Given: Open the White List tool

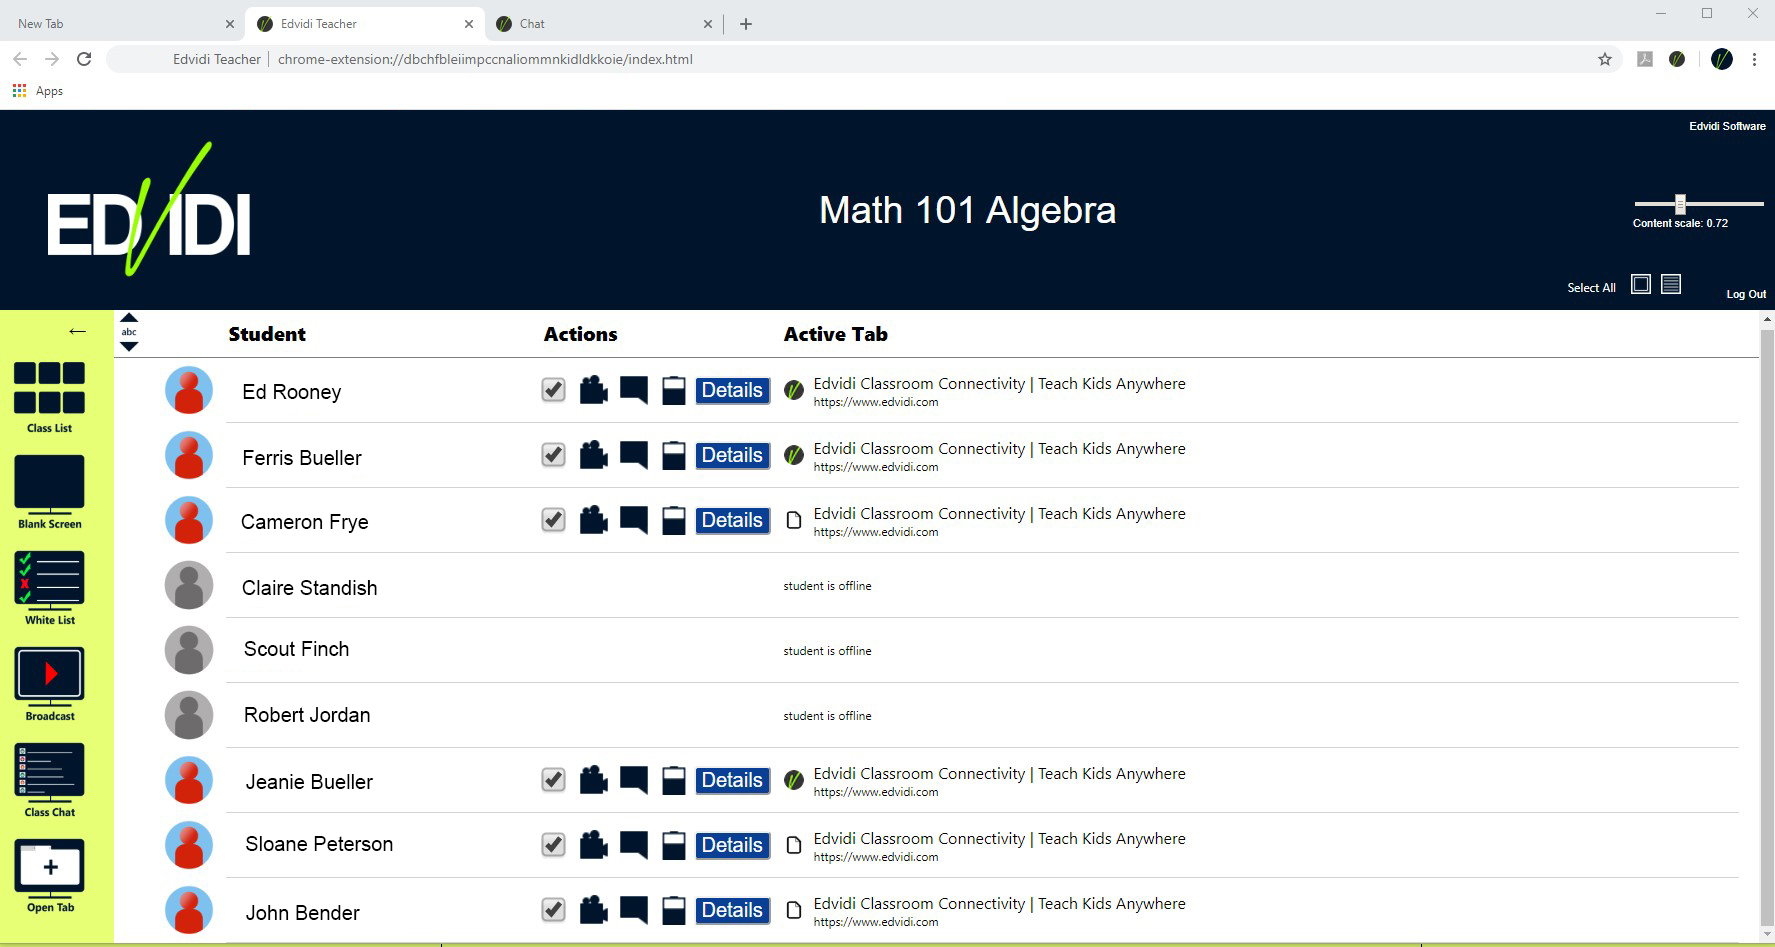Looking at the screenshot, I should (49, 588).
